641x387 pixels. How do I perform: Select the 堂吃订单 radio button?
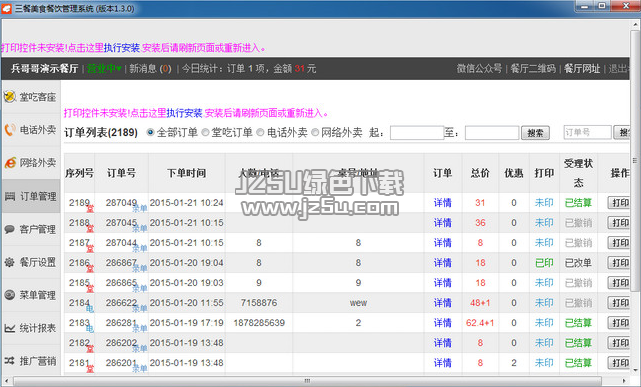click(x=205, y=132)
